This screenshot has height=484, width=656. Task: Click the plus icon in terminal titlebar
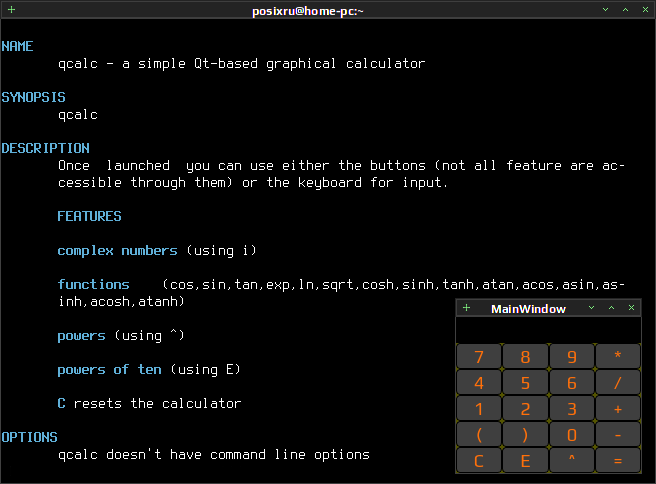tap(12, 9)
